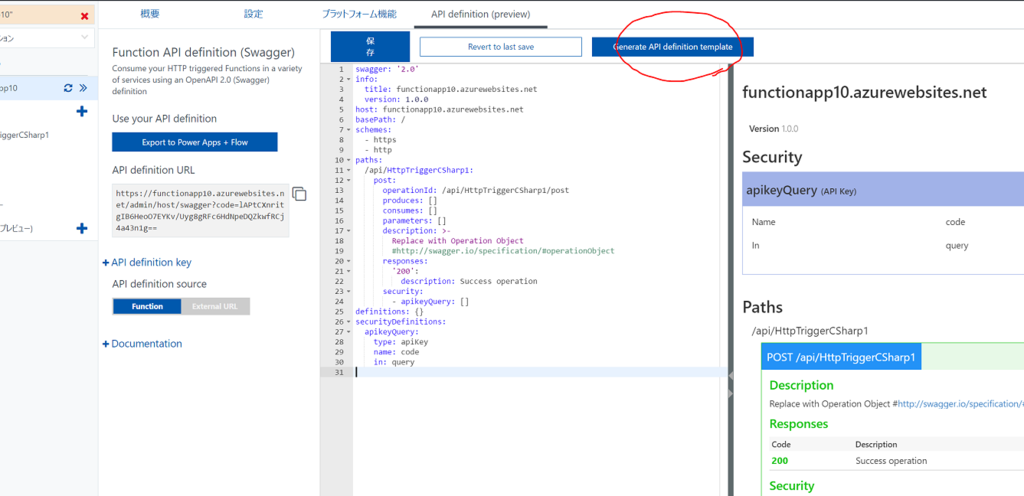This screenshot has width=1024, height=496.
Task: Click the /api/HttpTriggerCSharp1 path label in the preview
Action: [810, 331]
